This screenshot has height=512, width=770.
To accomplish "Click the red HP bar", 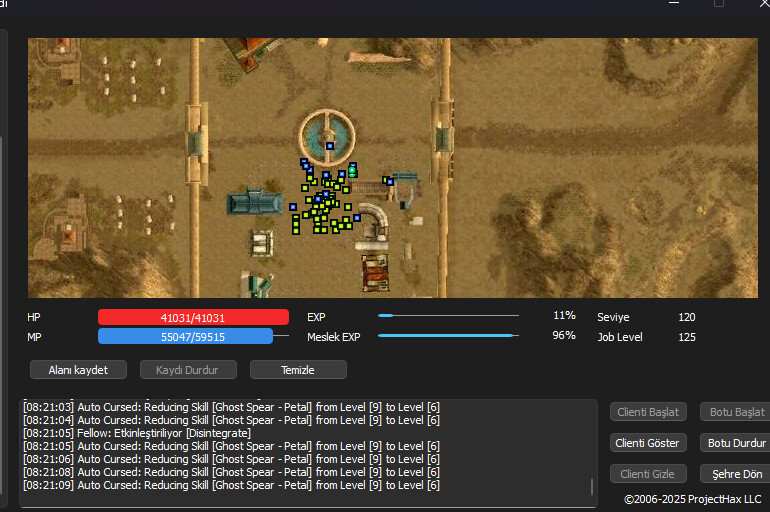I will point(193,317).
